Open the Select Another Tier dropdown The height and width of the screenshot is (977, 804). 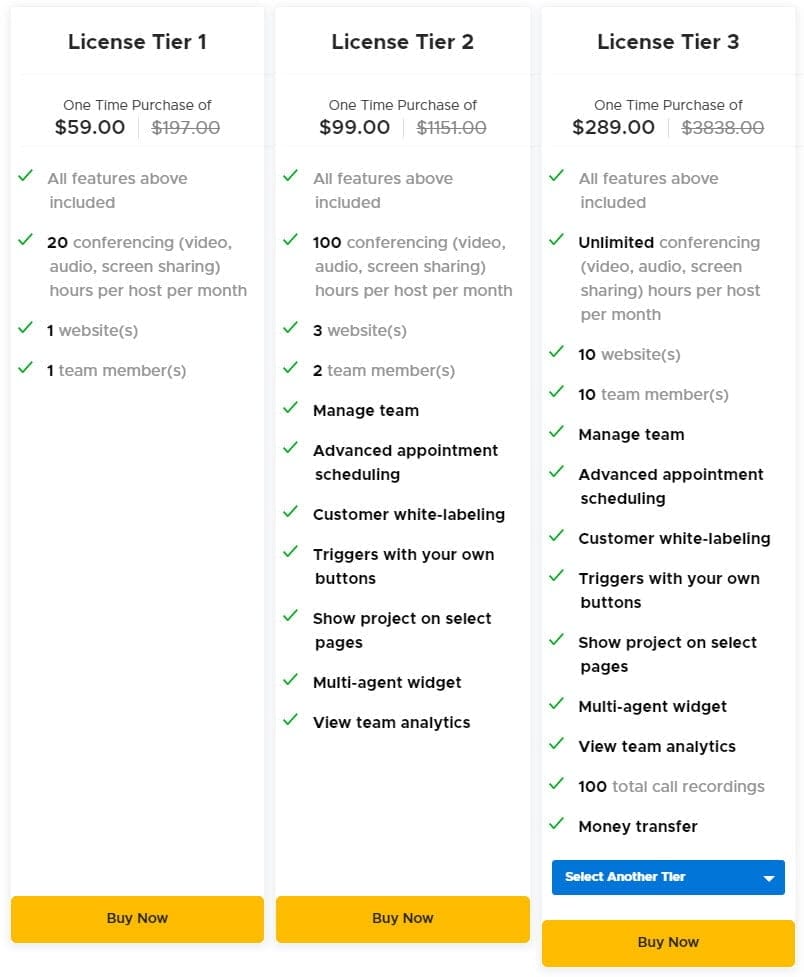[668, 877]
